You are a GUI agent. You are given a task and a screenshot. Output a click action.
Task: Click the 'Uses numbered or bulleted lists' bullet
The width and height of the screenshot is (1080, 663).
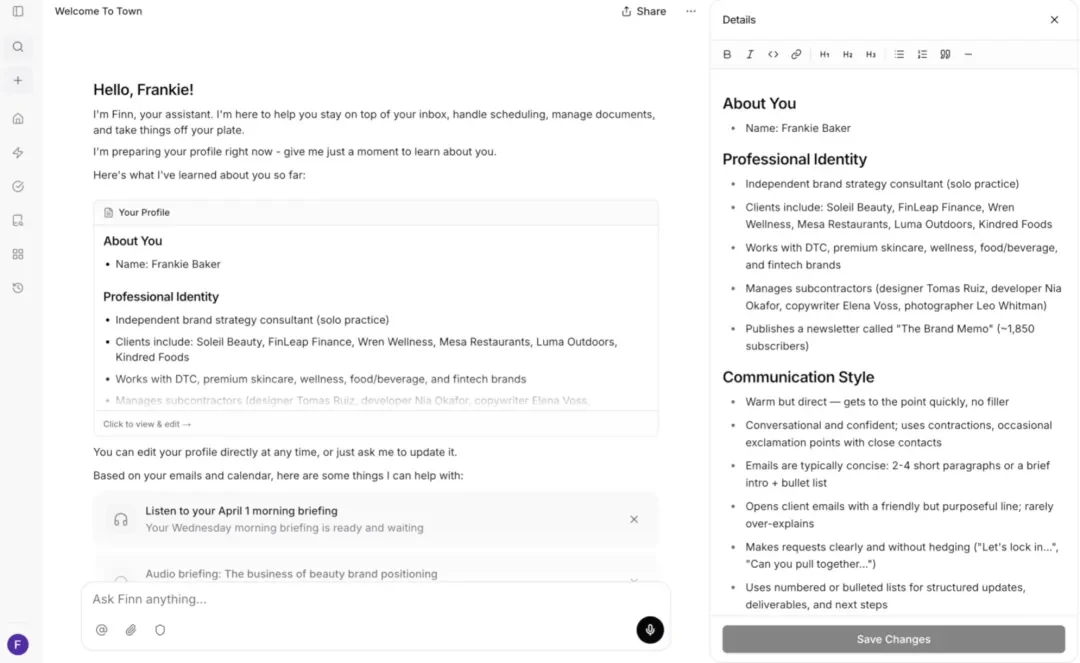885,596
